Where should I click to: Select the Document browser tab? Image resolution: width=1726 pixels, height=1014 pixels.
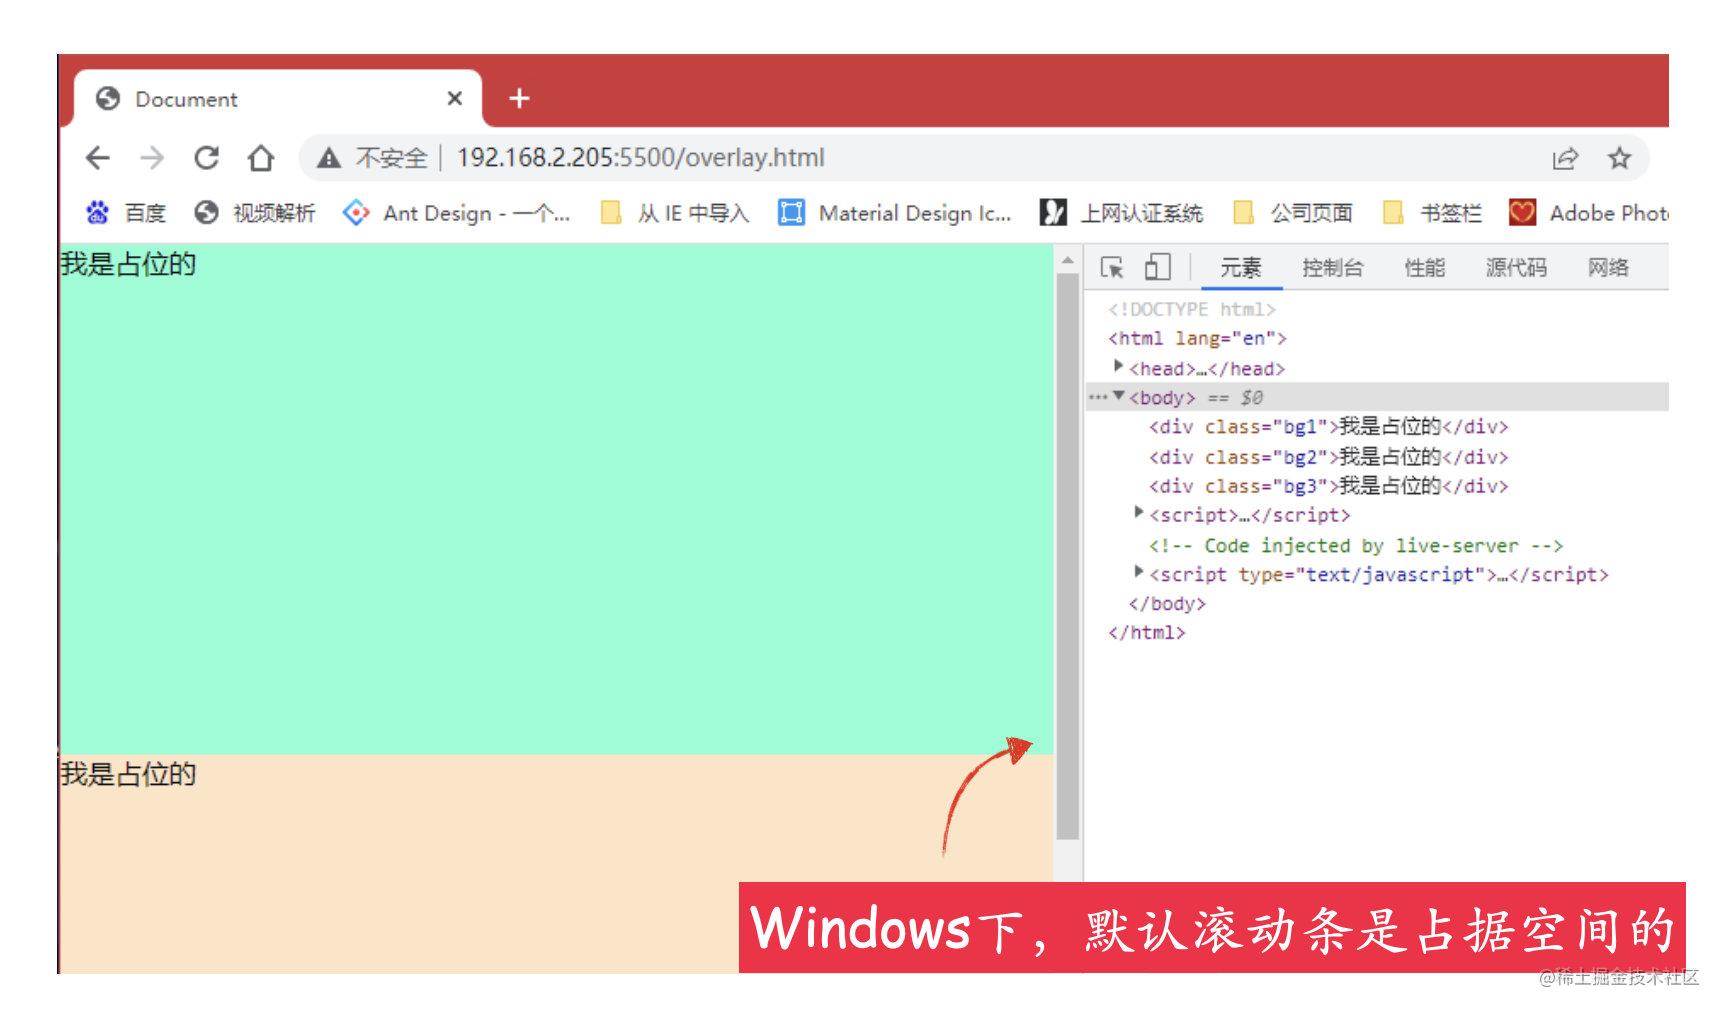click(x=278, y=98)
